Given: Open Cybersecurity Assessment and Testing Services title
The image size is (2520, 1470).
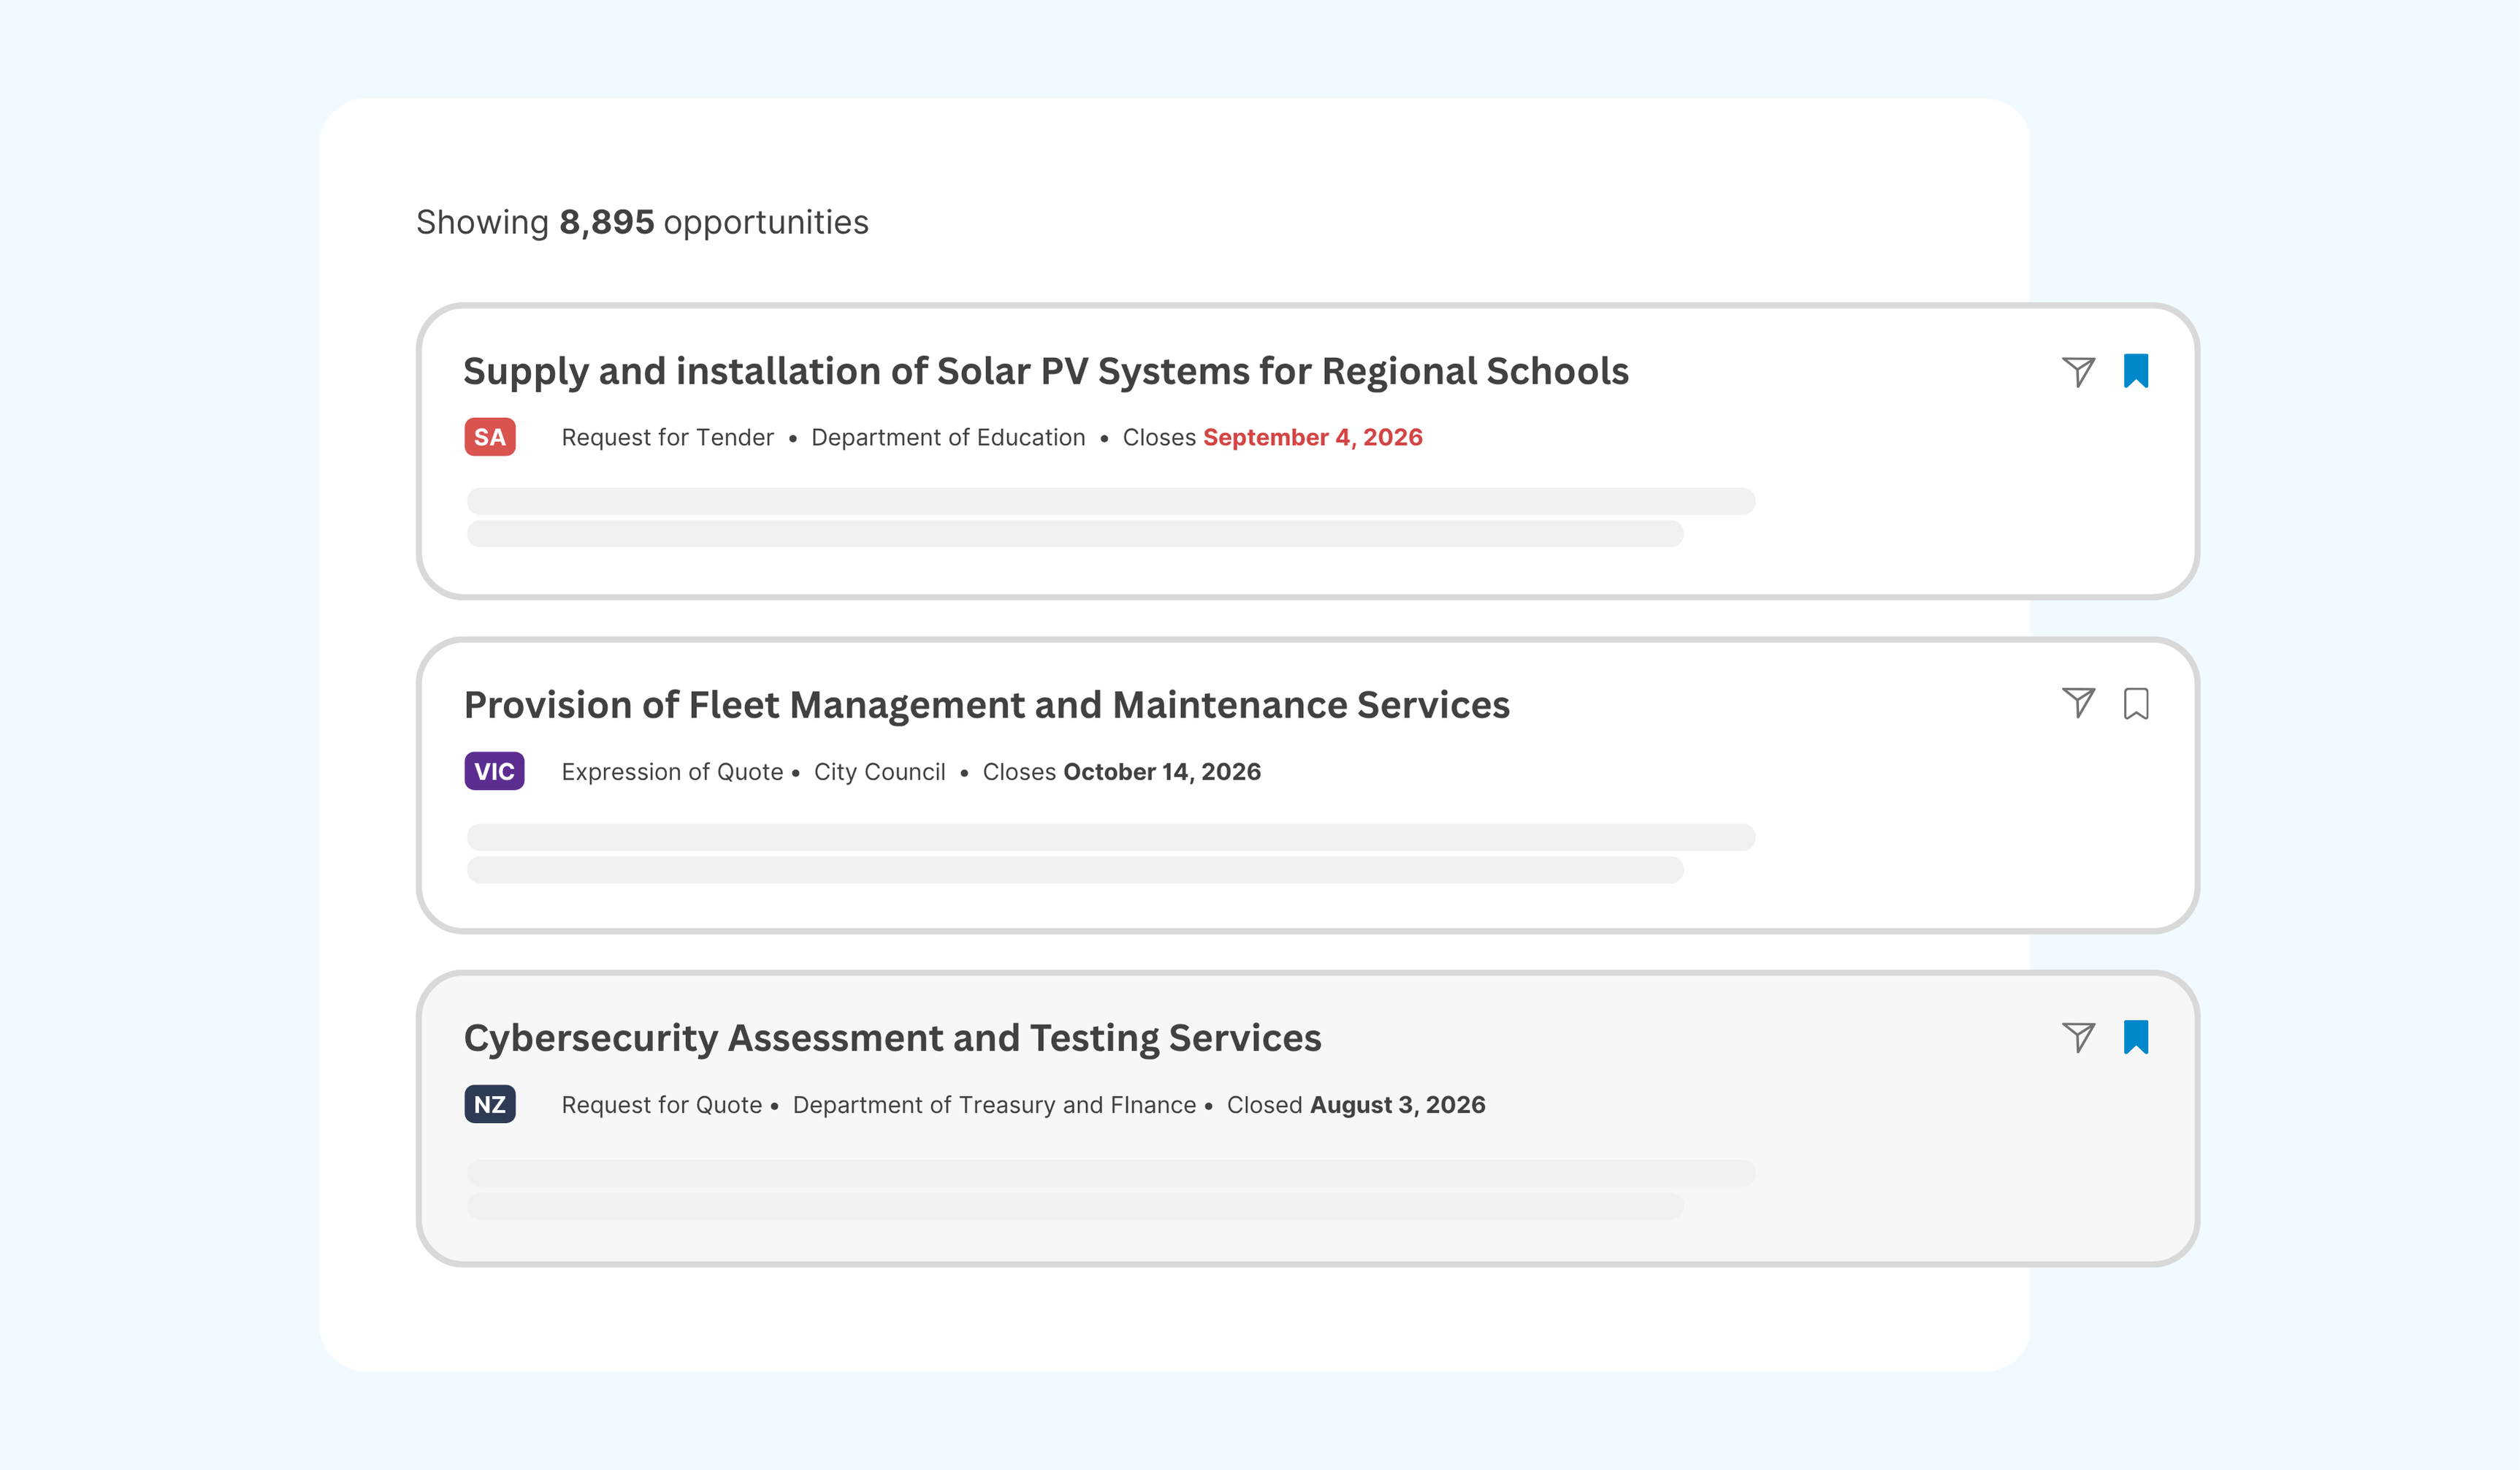Looking at the screenshot, I should pyautogui.click(x=893, y=1039).
